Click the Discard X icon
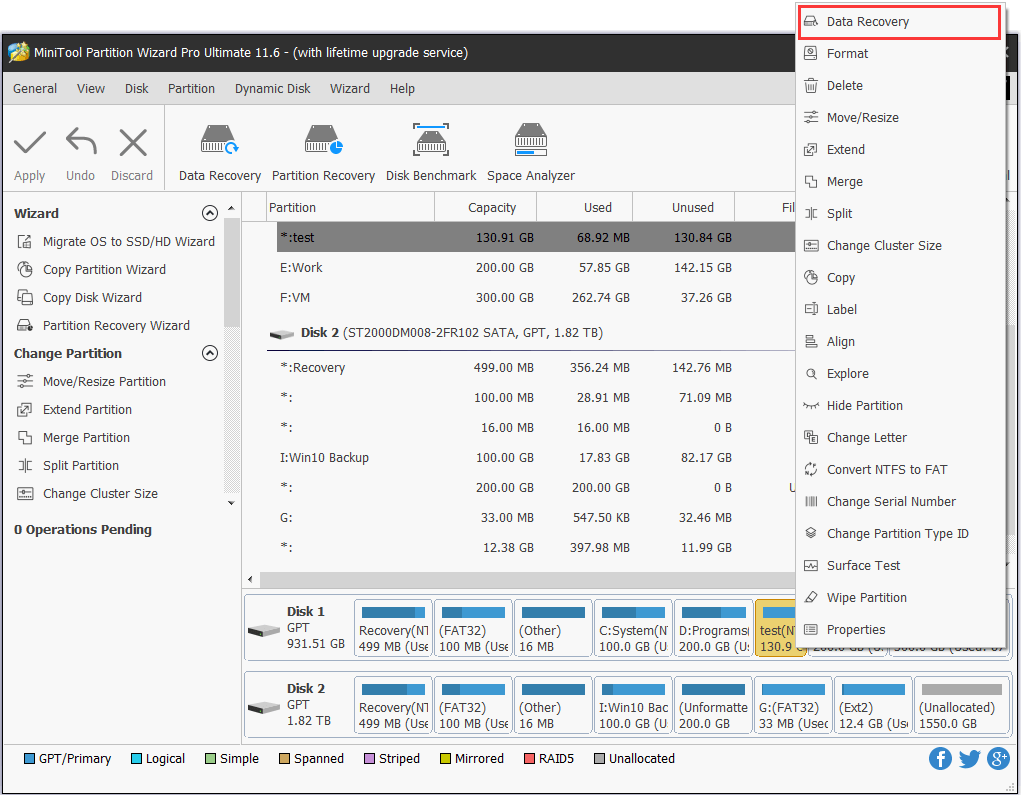Screen dimensions: 1021x795 133,143
